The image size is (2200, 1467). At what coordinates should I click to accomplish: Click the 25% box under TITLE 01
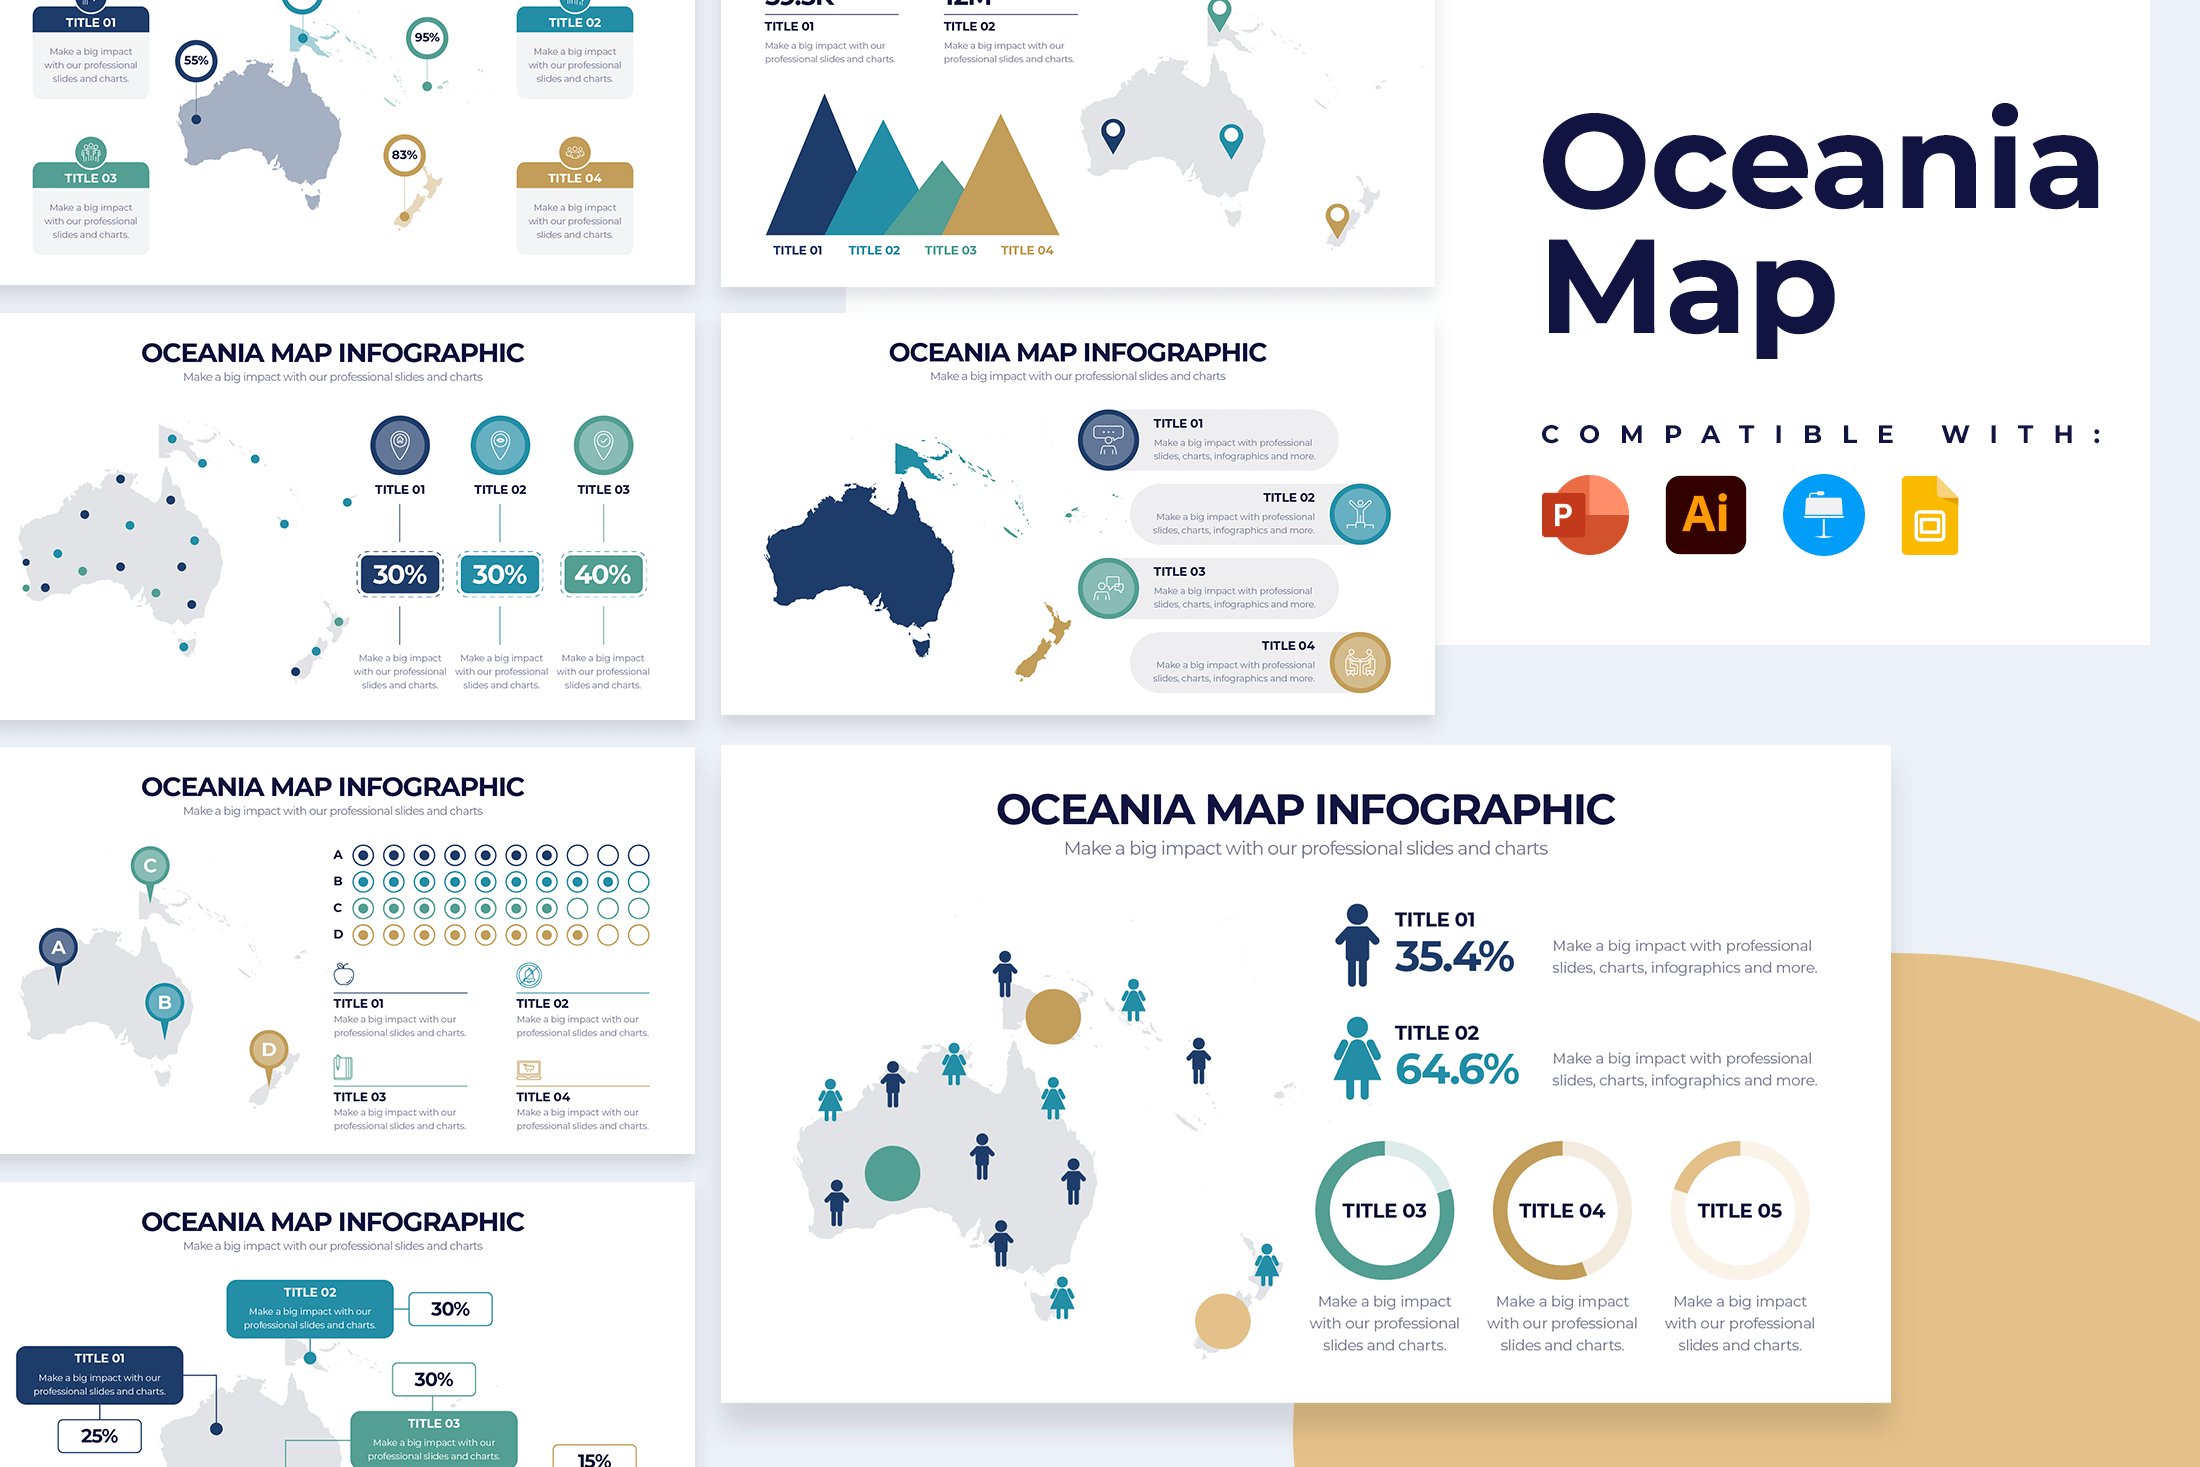click(99, 1436)
